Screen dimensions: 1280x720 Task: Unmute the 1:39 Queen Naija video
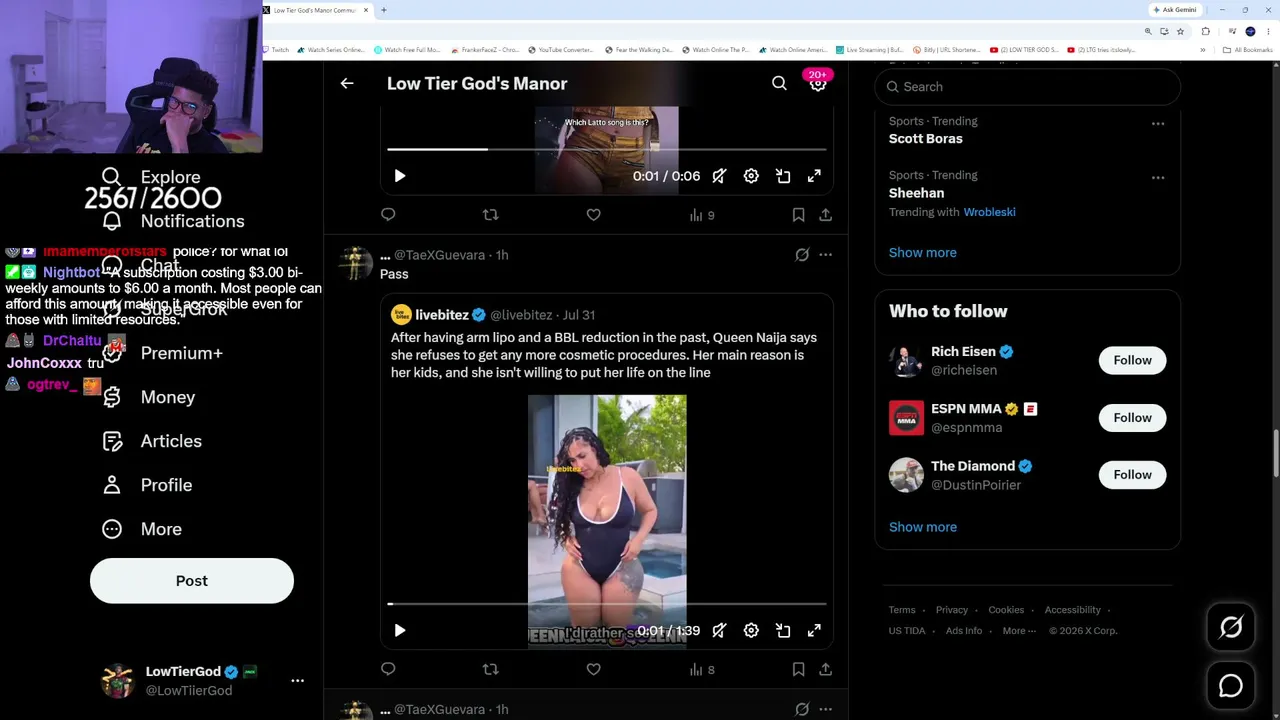pos(719,630)
